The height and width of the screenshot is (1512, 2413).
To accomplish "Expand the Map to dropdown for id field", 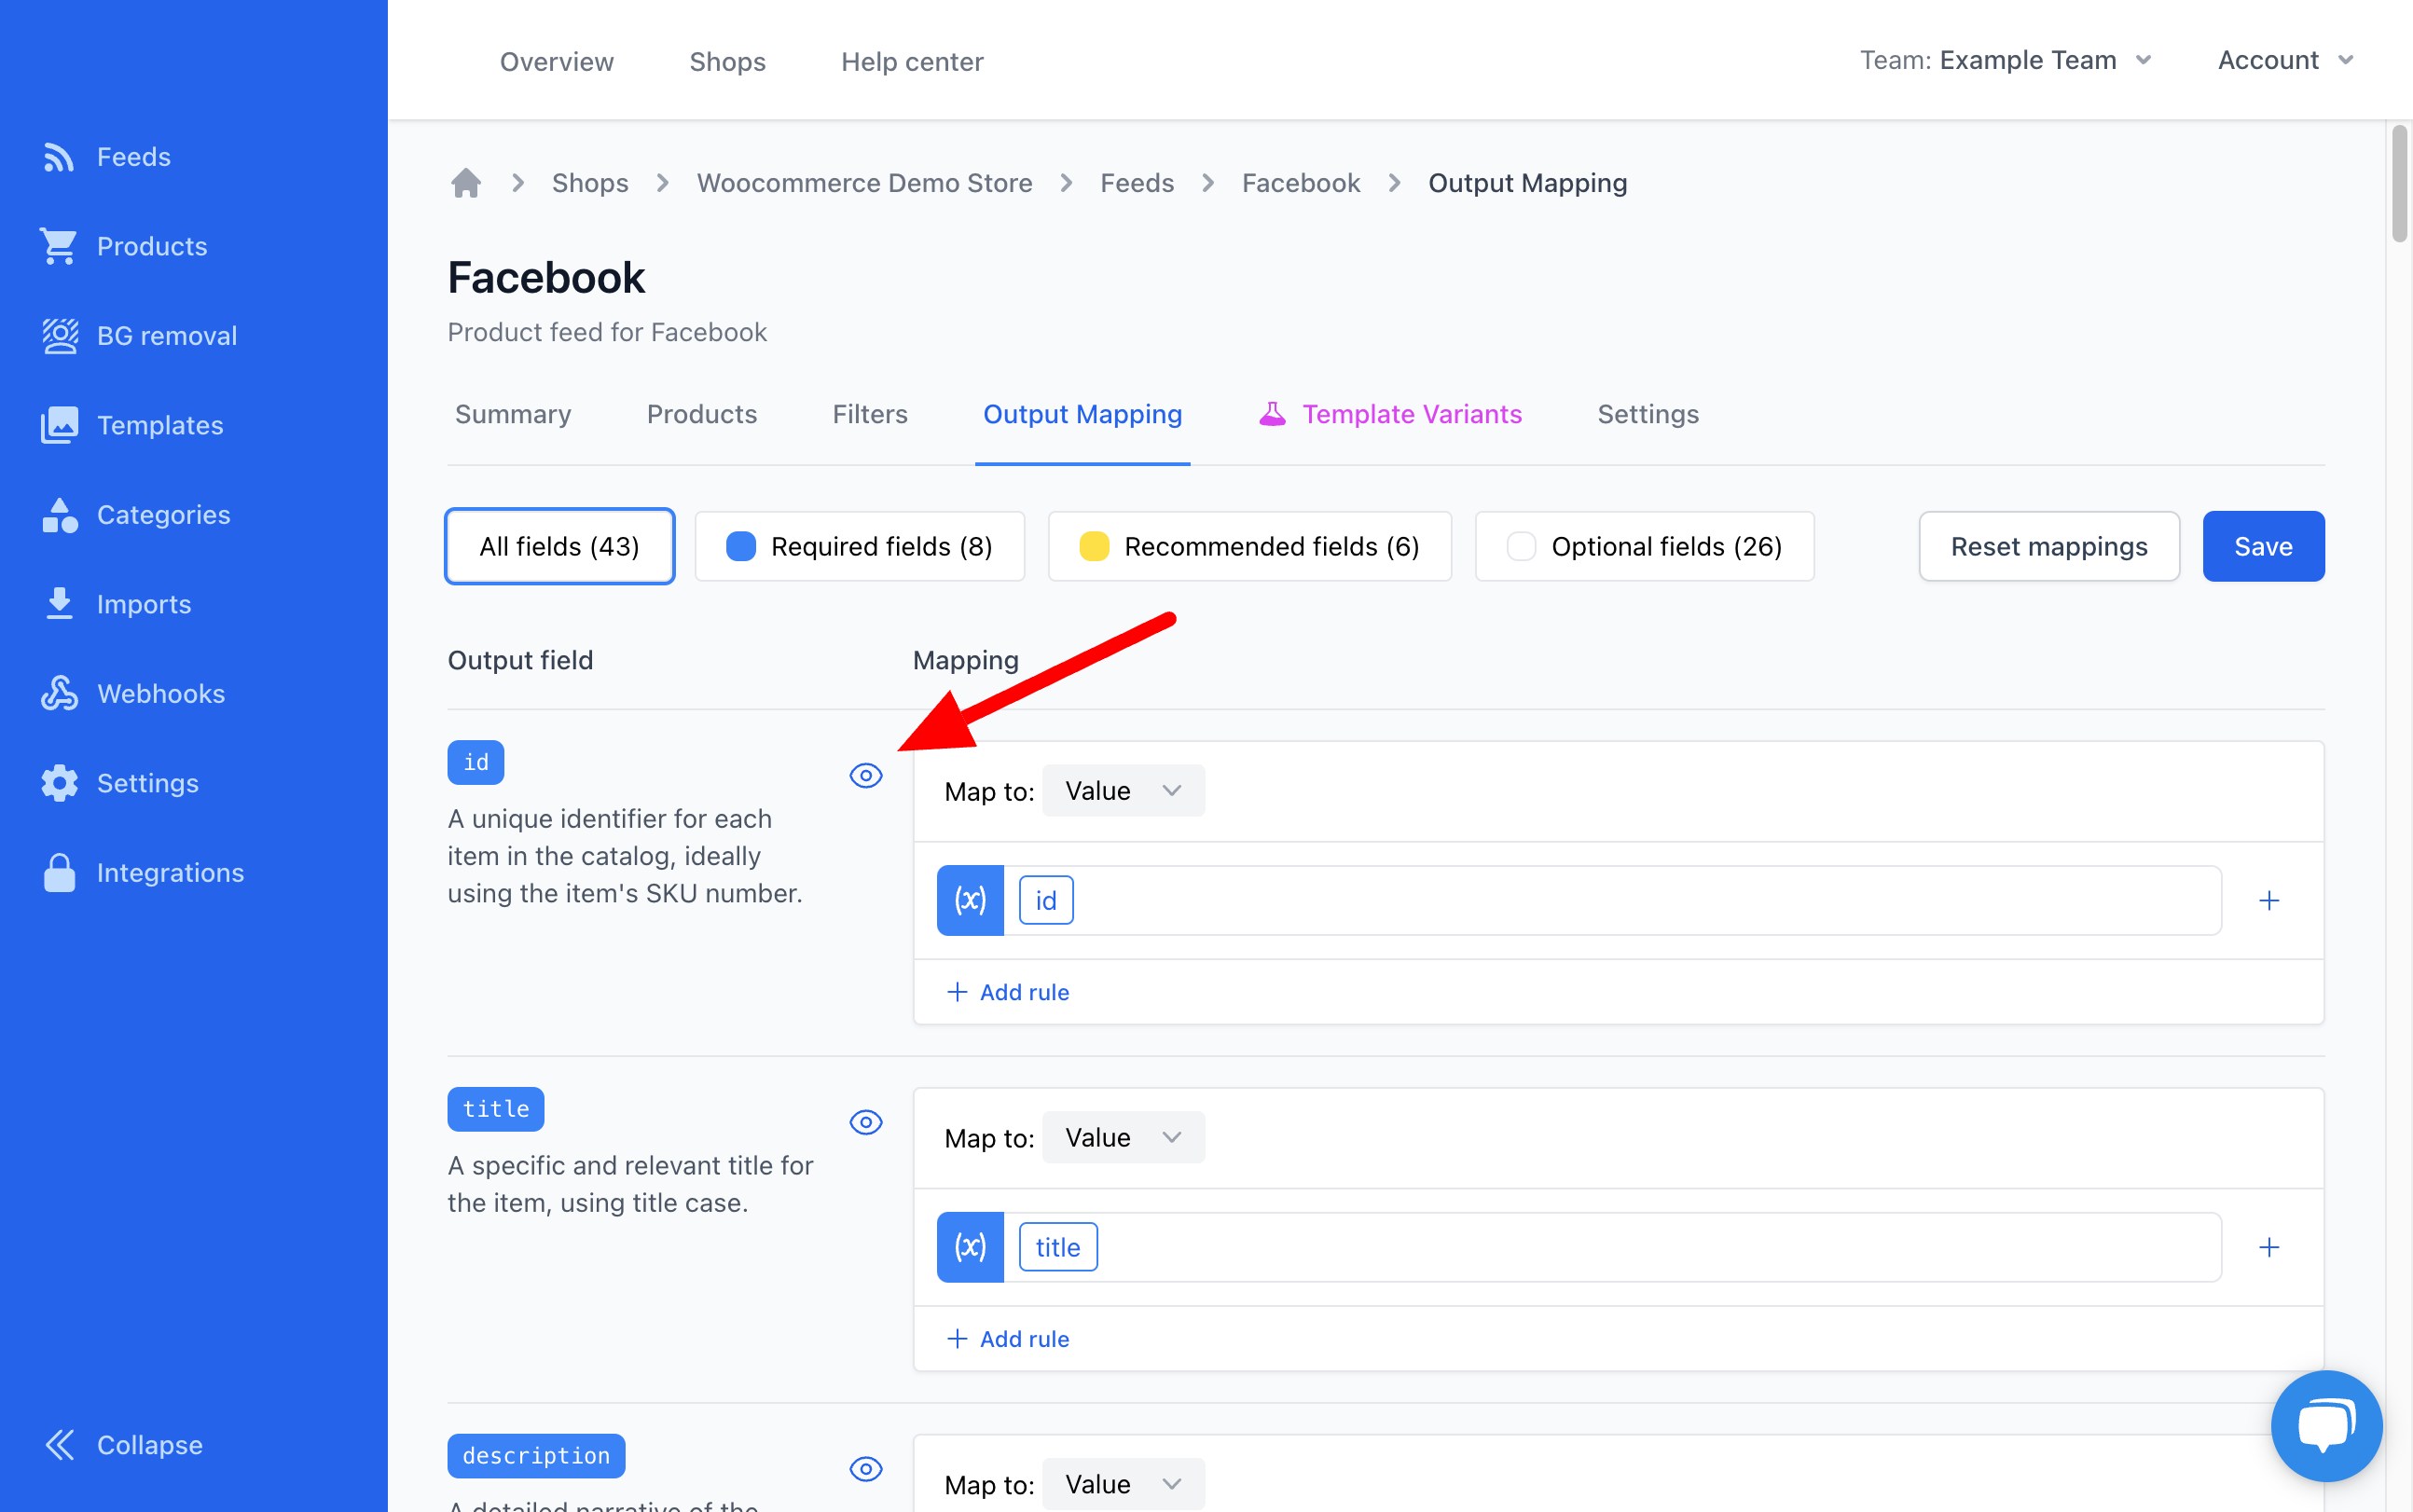I will 1122,790.
